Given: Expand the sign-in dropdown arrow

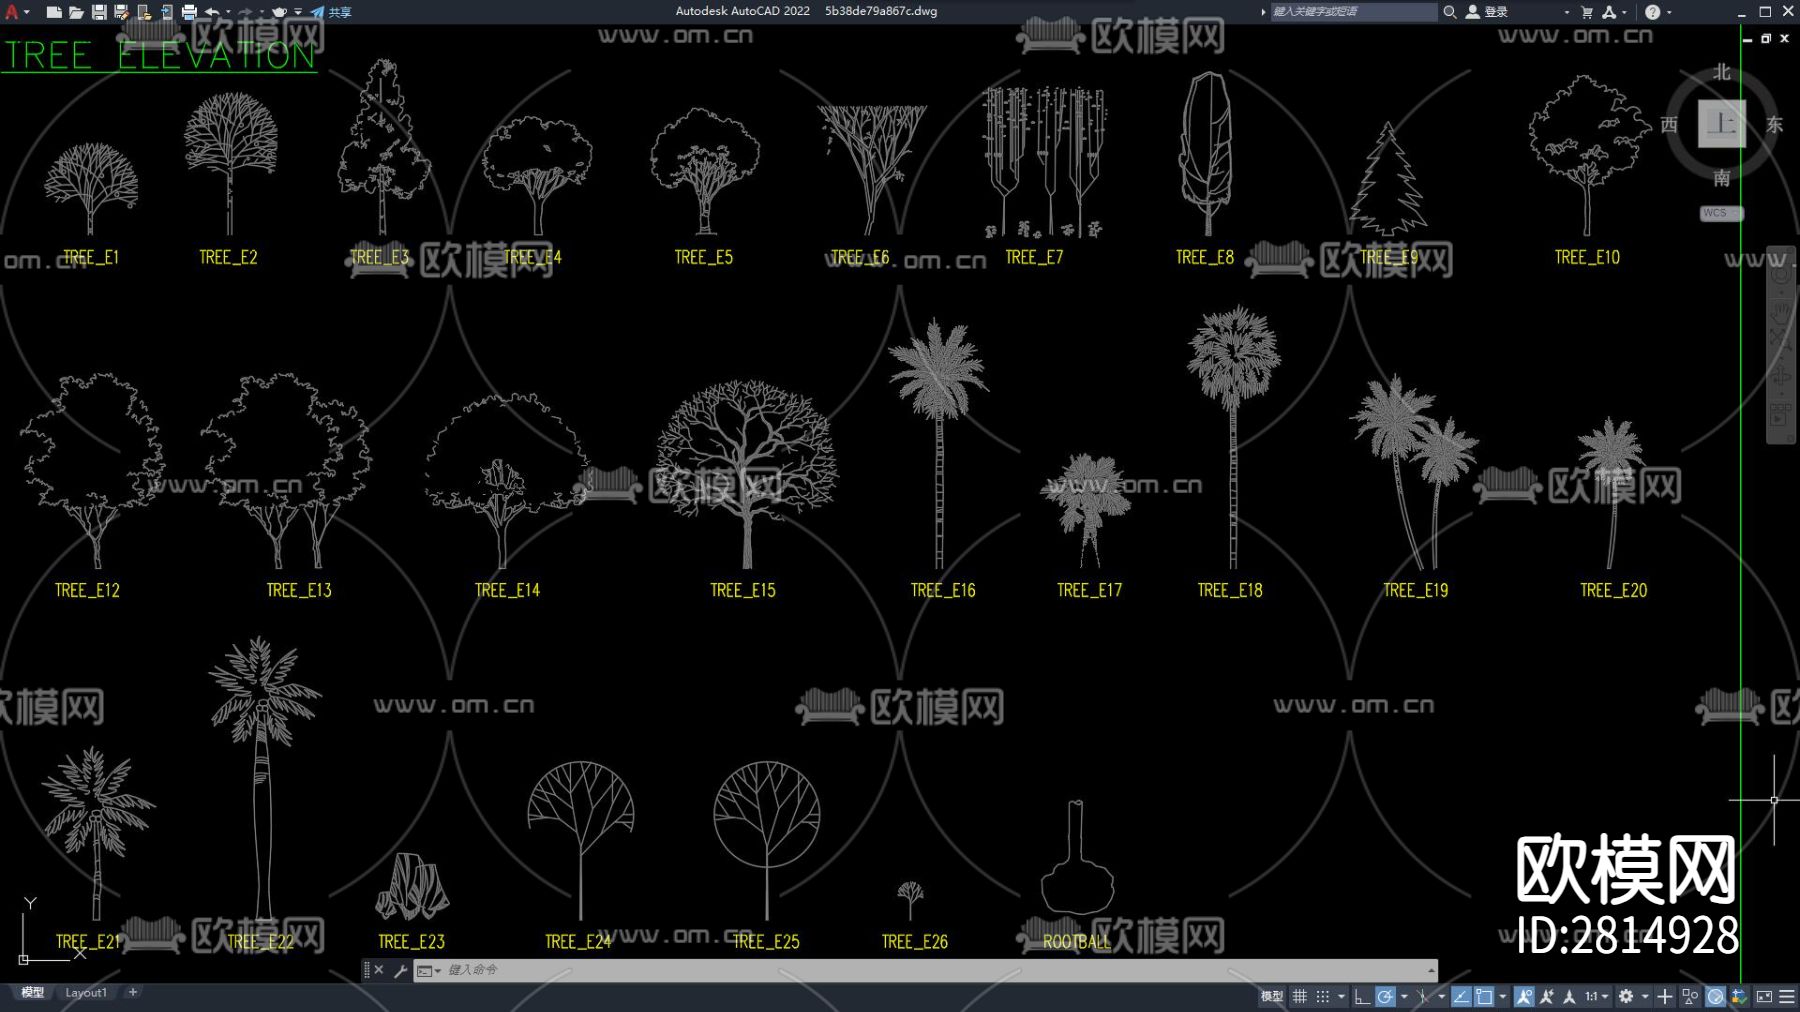Looking at the screenshot, I should [1566, 12].
